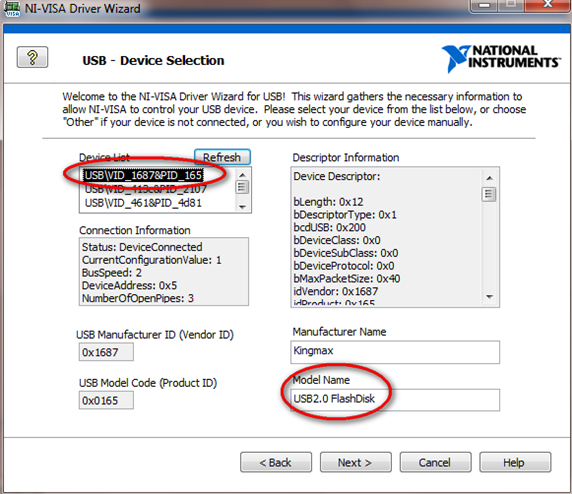572x494 pixels.
Task: Click 'bMaxPacketSize: 0x40' descriptor line
Action: [x=347, y=278]
